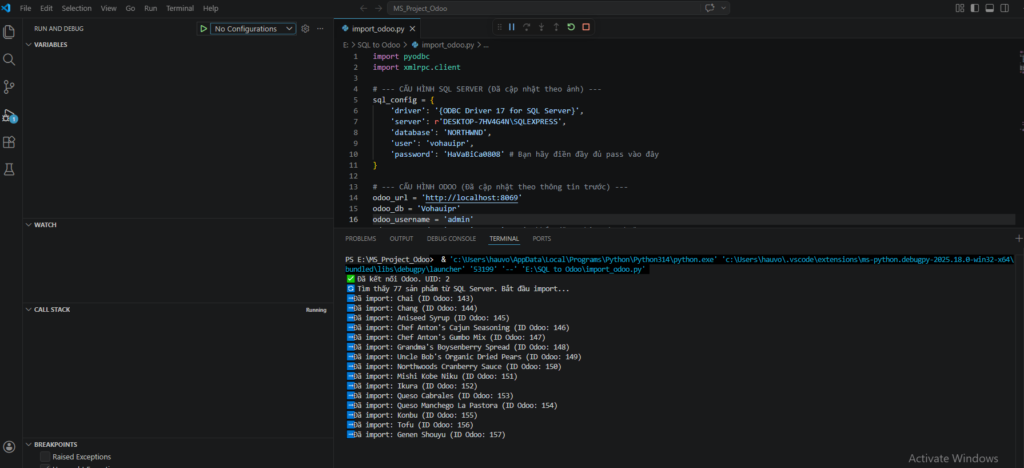Stop debugging with the red square
This screenshot has height=468, width=1024.
(586, 28)
